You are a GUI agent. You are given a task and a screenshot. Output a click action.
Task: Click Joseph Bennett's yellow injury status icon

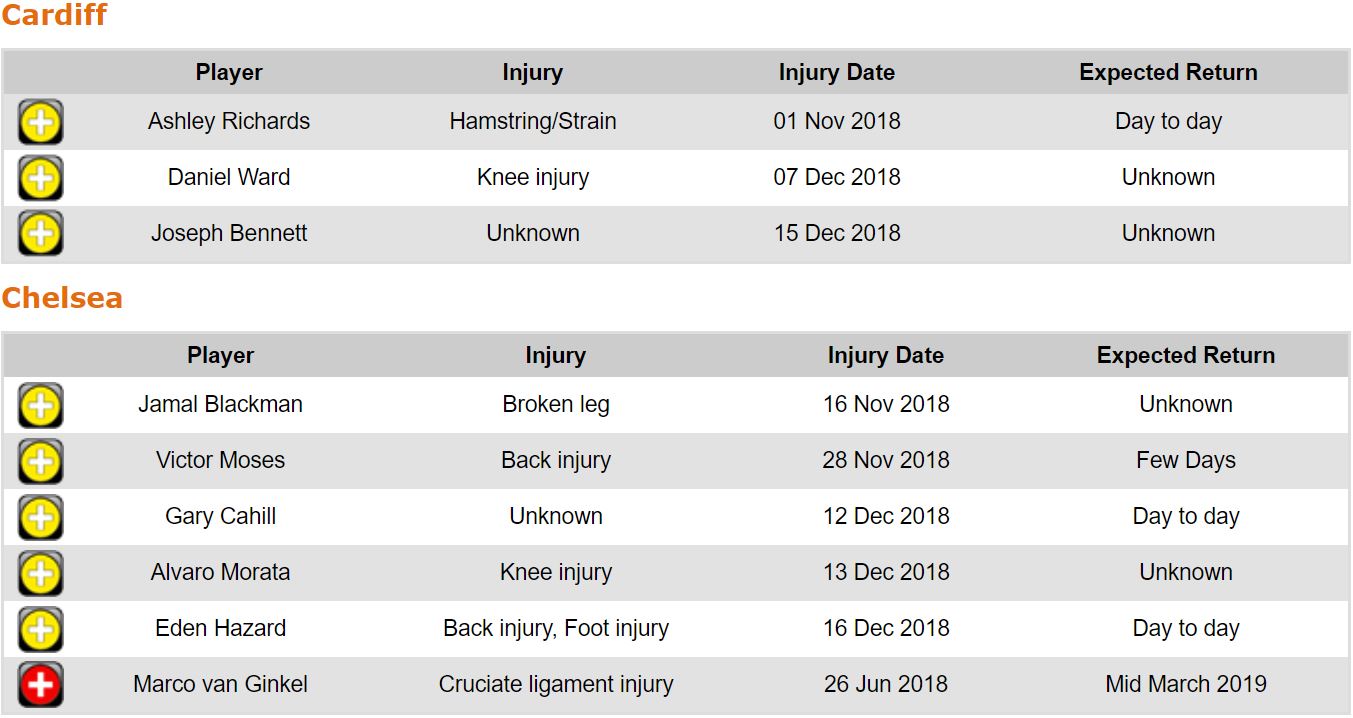point(40,235)
